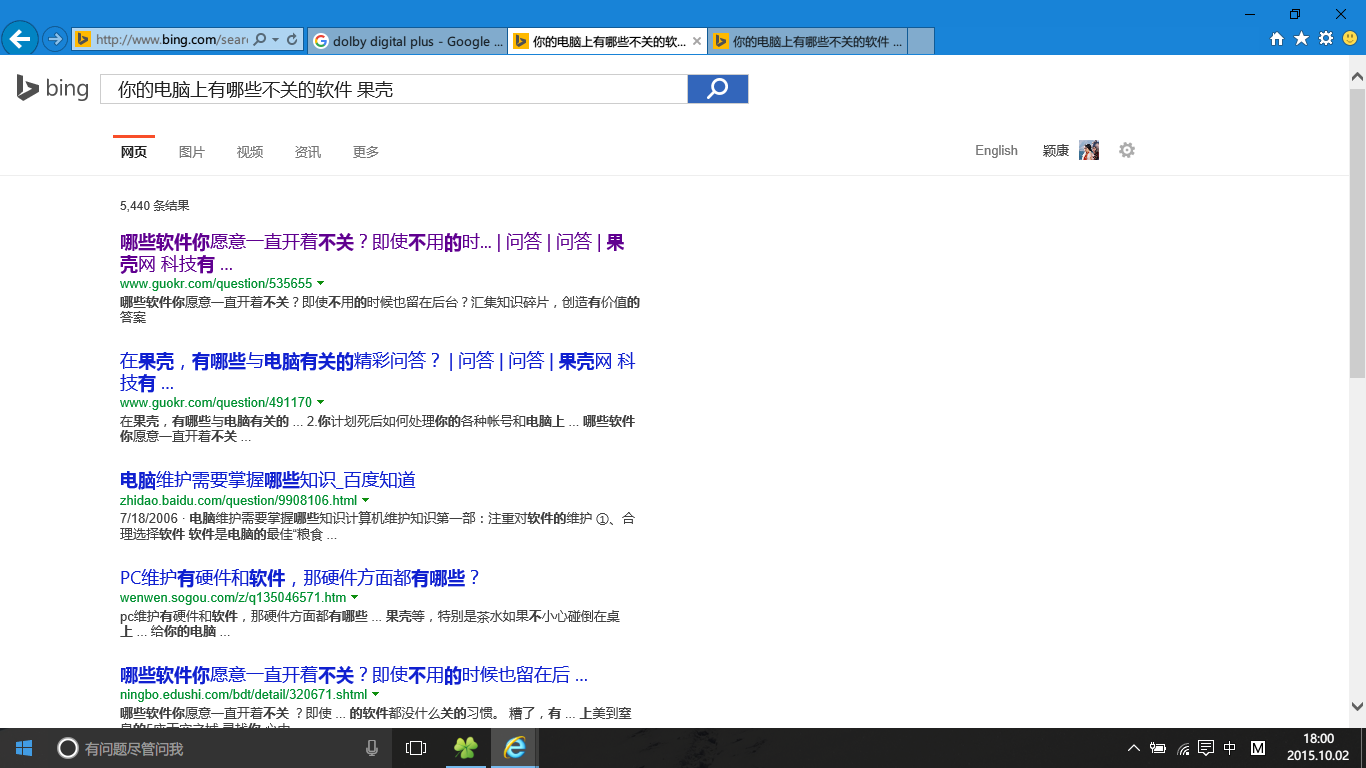Open a new browser tab
This screenshot has height=768, width=1366.
[921, 41]
